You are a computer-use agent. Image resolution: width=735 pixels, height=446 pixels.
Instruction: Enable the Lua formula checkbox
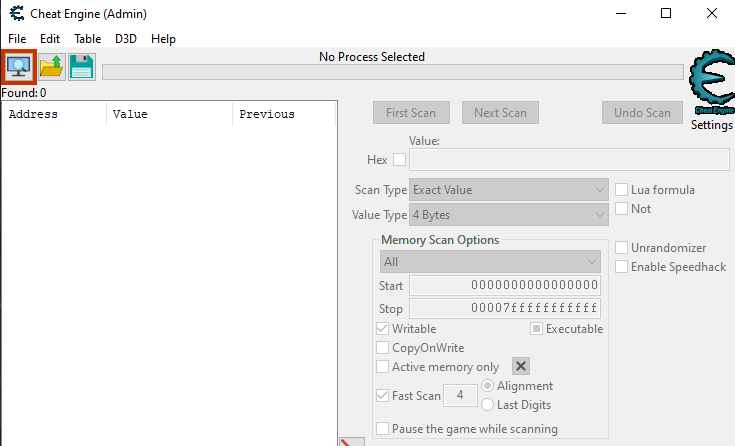[622, 189]
